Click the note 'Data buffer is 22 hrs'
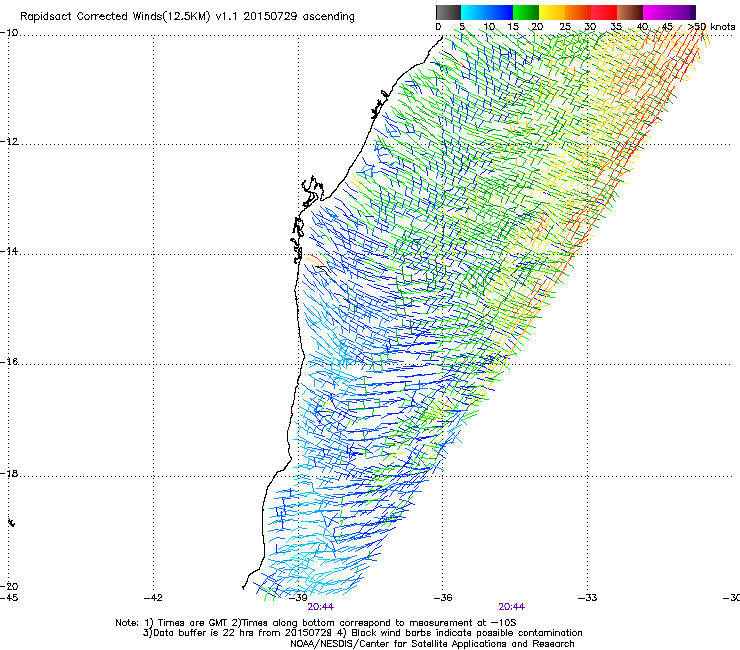Viewport: 740px width, 650px height. [204, 633]
